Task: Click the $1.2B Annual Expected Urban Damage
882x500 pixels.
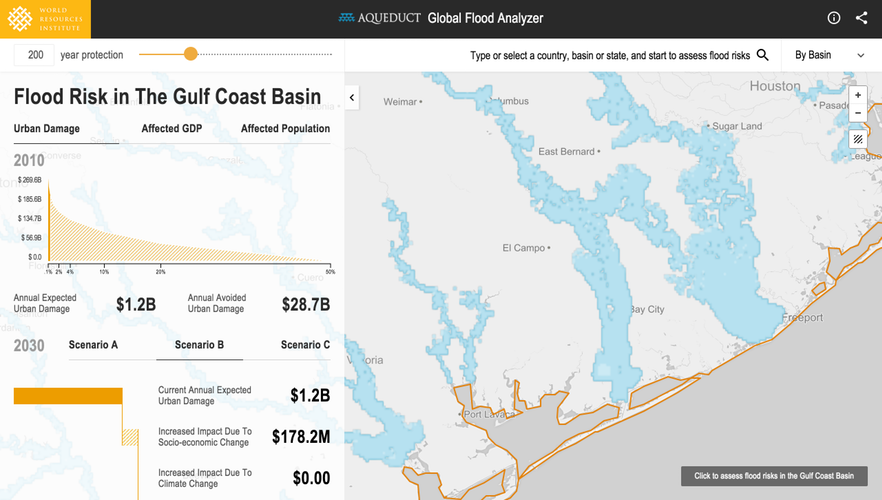Action: coord(136,304)
